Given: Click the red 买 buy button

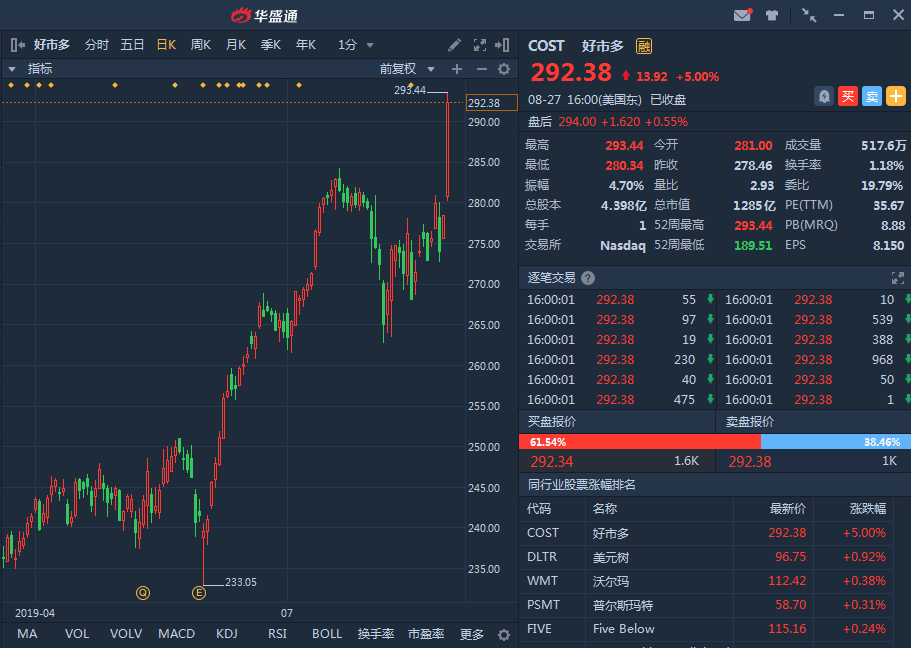Looking at the screenshot, I should pyautogui.click(x=848, y=96).
